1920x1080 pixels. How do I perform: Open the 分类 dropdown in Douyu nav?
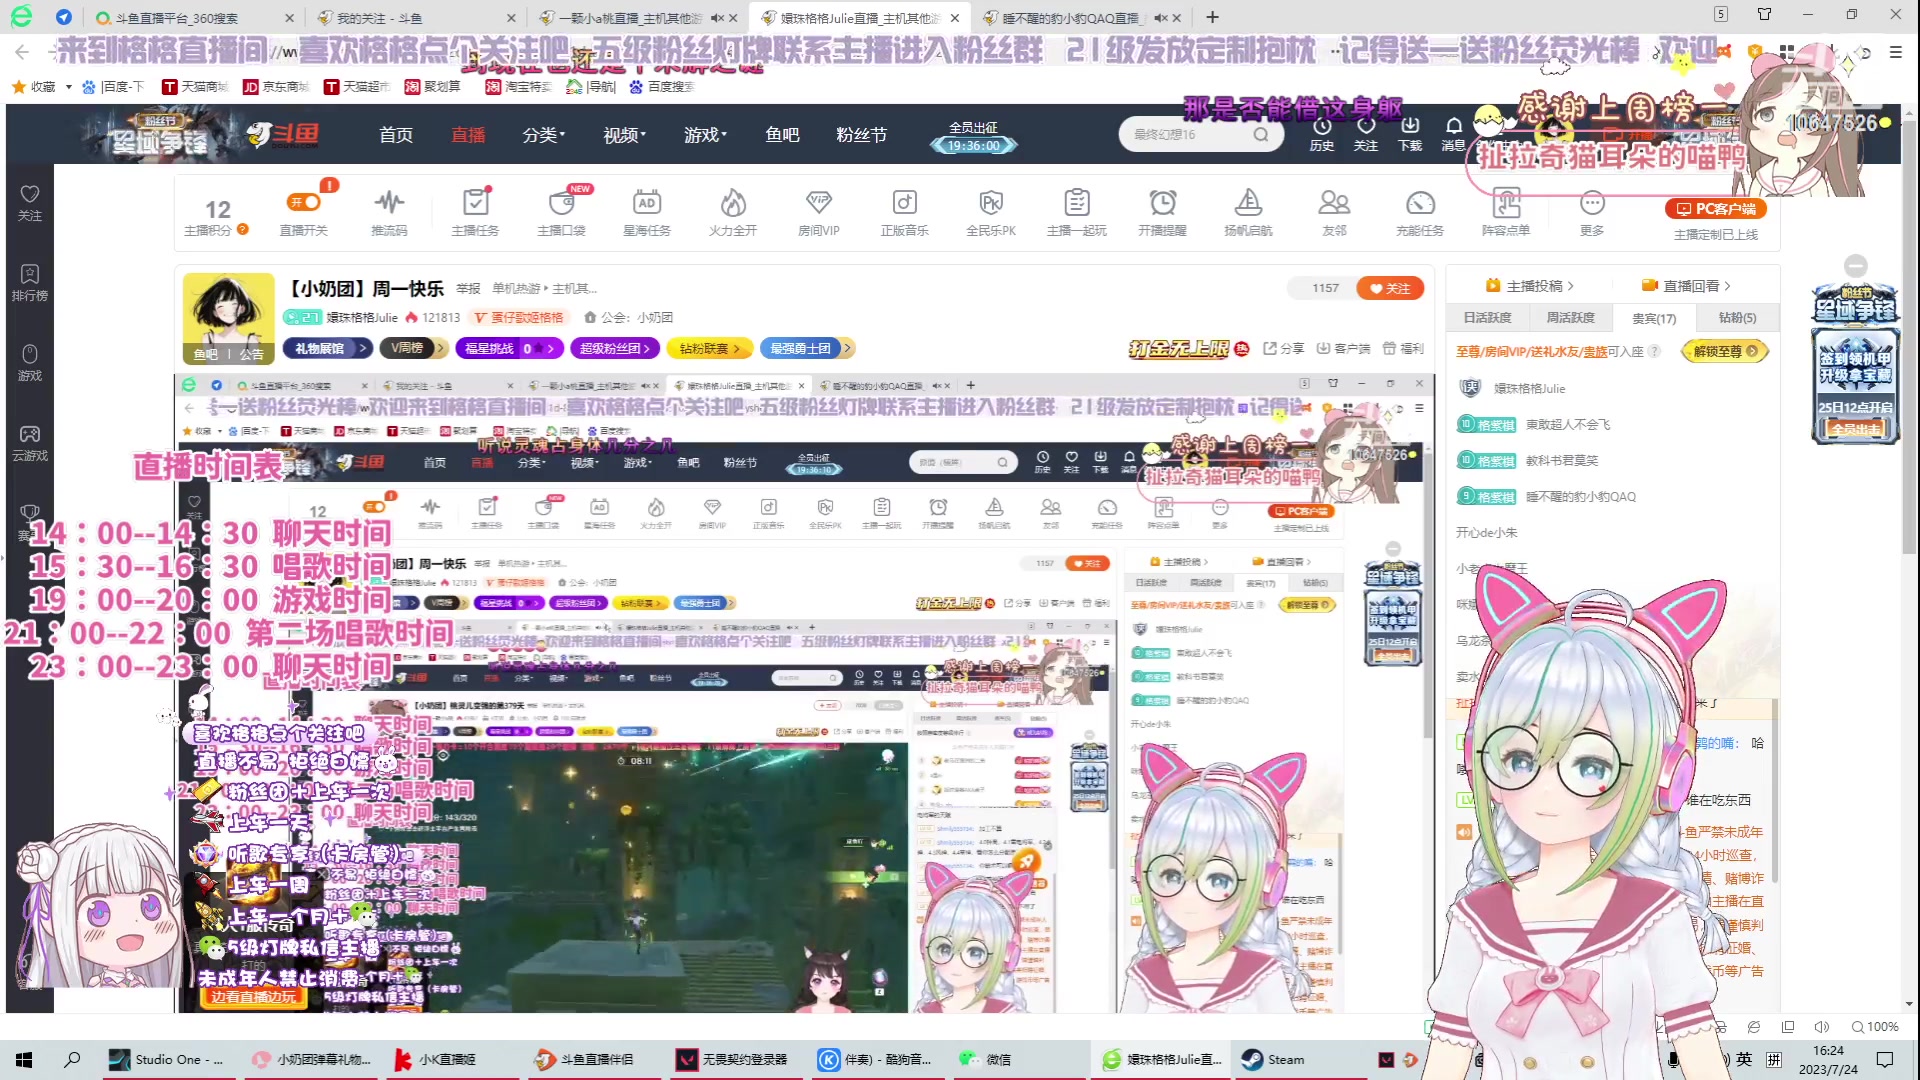tap(544, 134)
